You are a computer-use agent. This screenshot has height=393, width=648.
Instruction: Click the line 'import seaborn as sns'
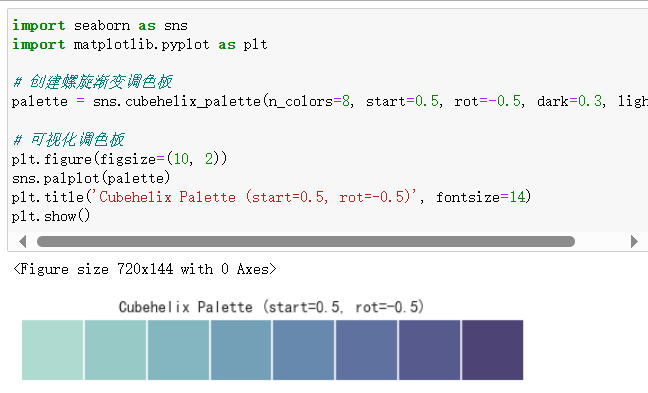coord(100,26)
